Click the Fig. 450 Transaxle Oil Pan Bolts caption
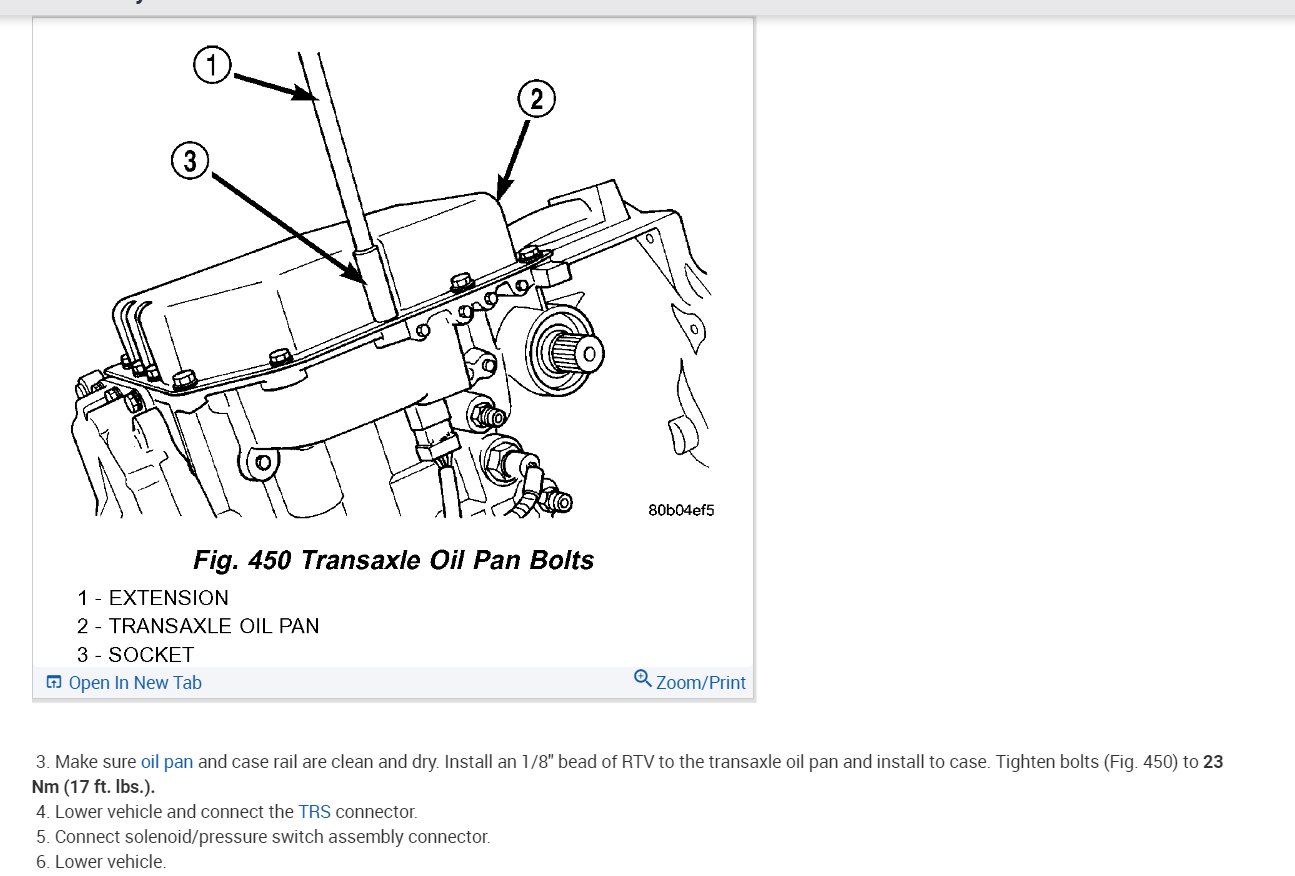 [x=393, y=560]
